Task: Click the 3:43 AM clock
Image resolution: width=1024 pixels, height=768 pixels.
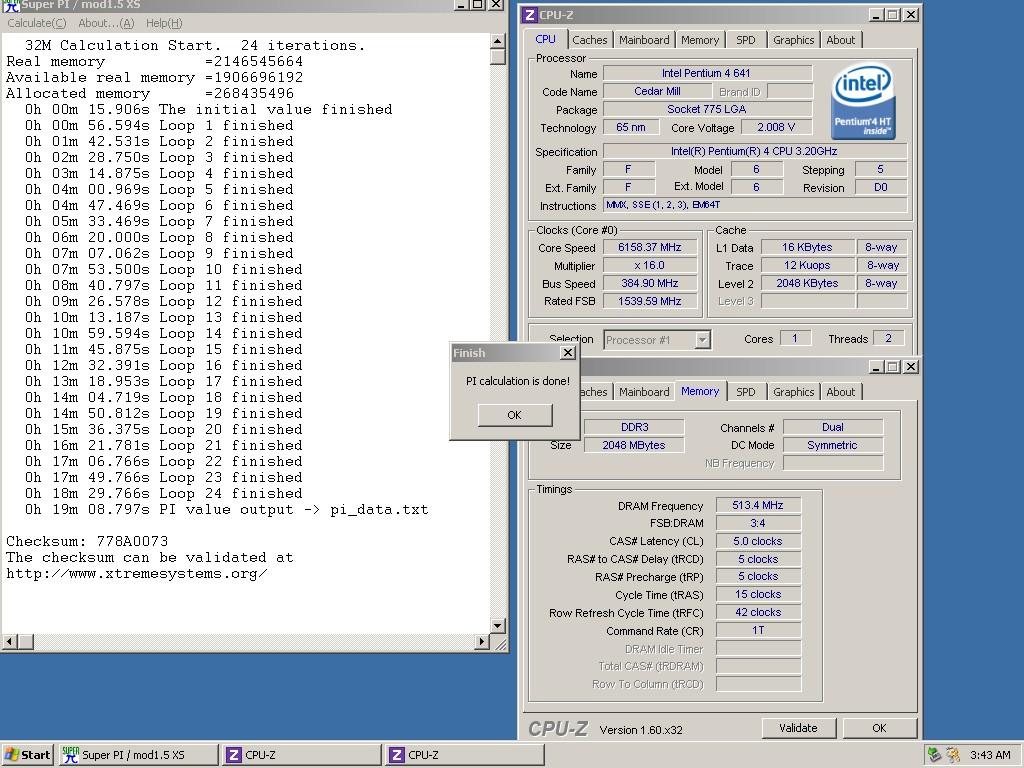Action: click(x=990, y=755)
